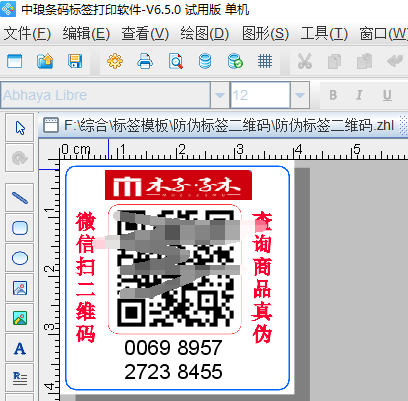The height and width of the screenshot is (401, 408).
Task: Select the text 0069 8957 on label
Action: (173, 348)
